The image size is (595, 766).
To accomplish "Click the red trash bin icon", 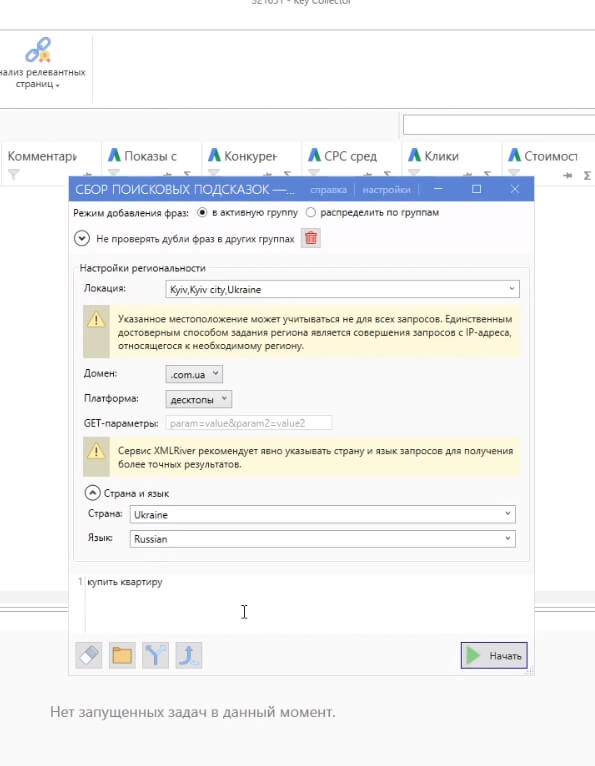I will 311,238.
